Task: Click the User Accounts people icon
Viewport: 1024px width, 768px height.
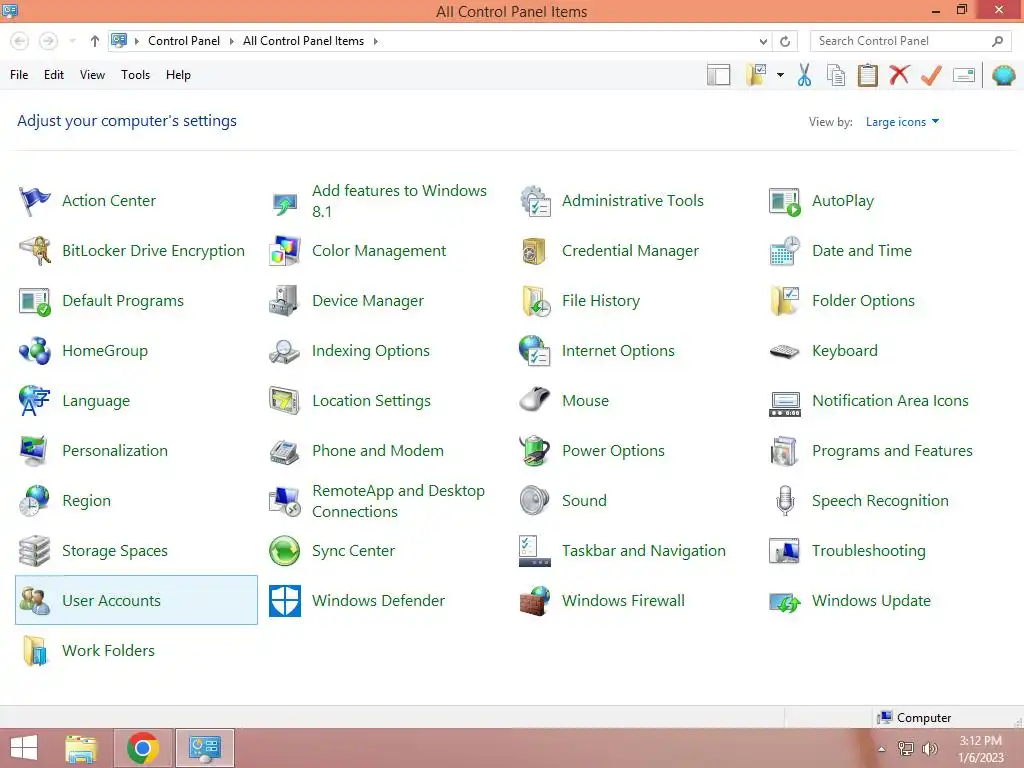Action: click(35, 601)
